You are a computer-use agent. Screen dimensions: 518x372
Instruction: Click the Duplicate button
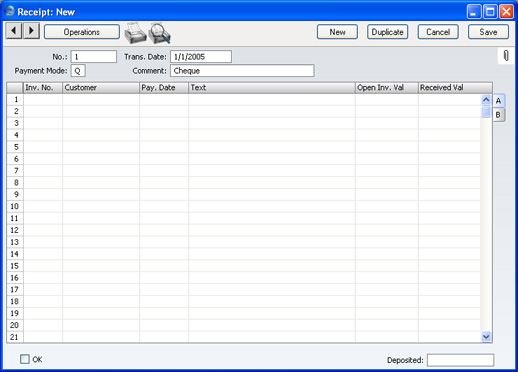(x=387, y=32)
